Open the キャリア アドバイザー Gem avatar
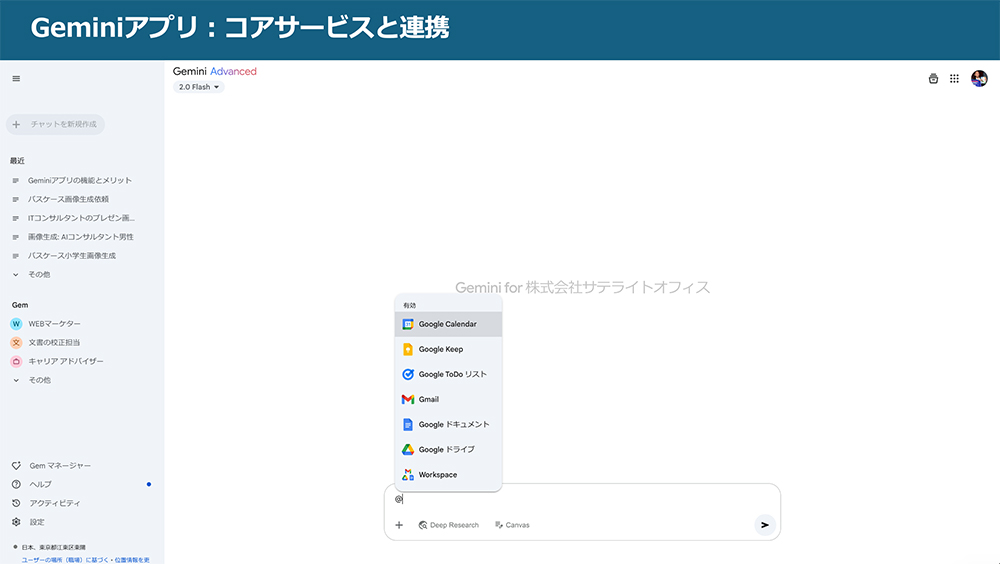This screenshot has height=564, width=1000. point(17,361)
